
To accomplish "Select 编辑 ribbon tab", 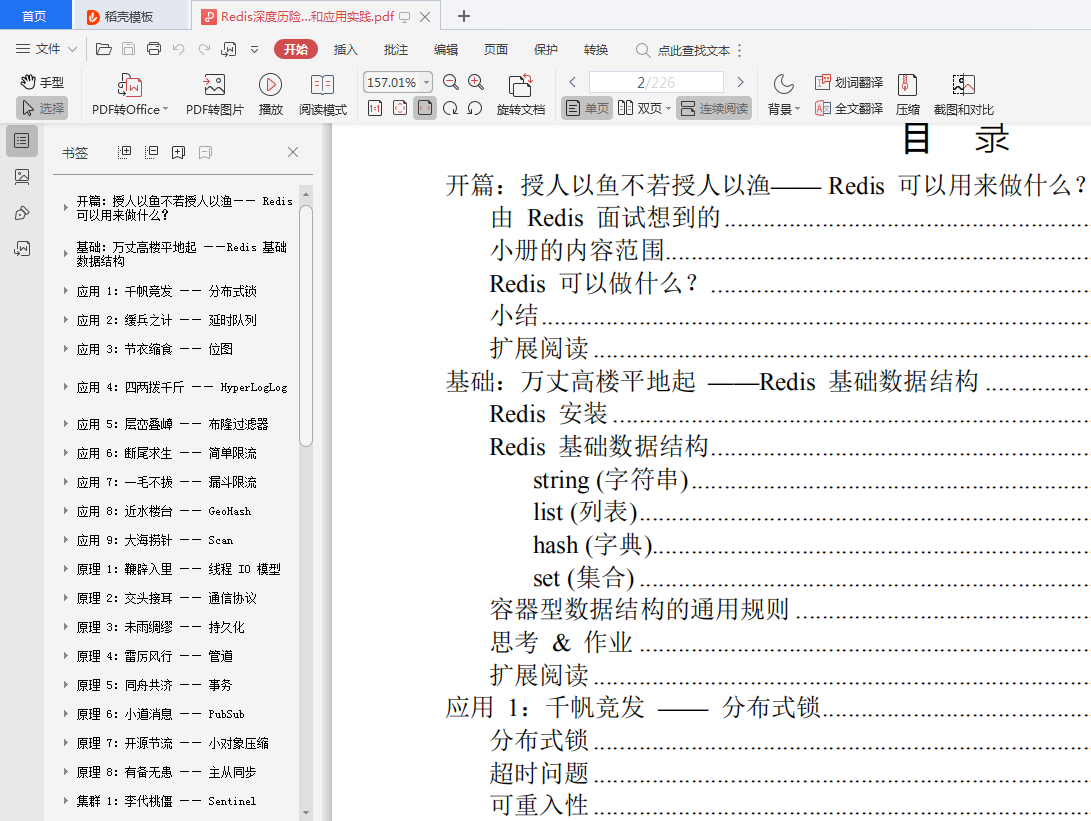I will point(445,49).
